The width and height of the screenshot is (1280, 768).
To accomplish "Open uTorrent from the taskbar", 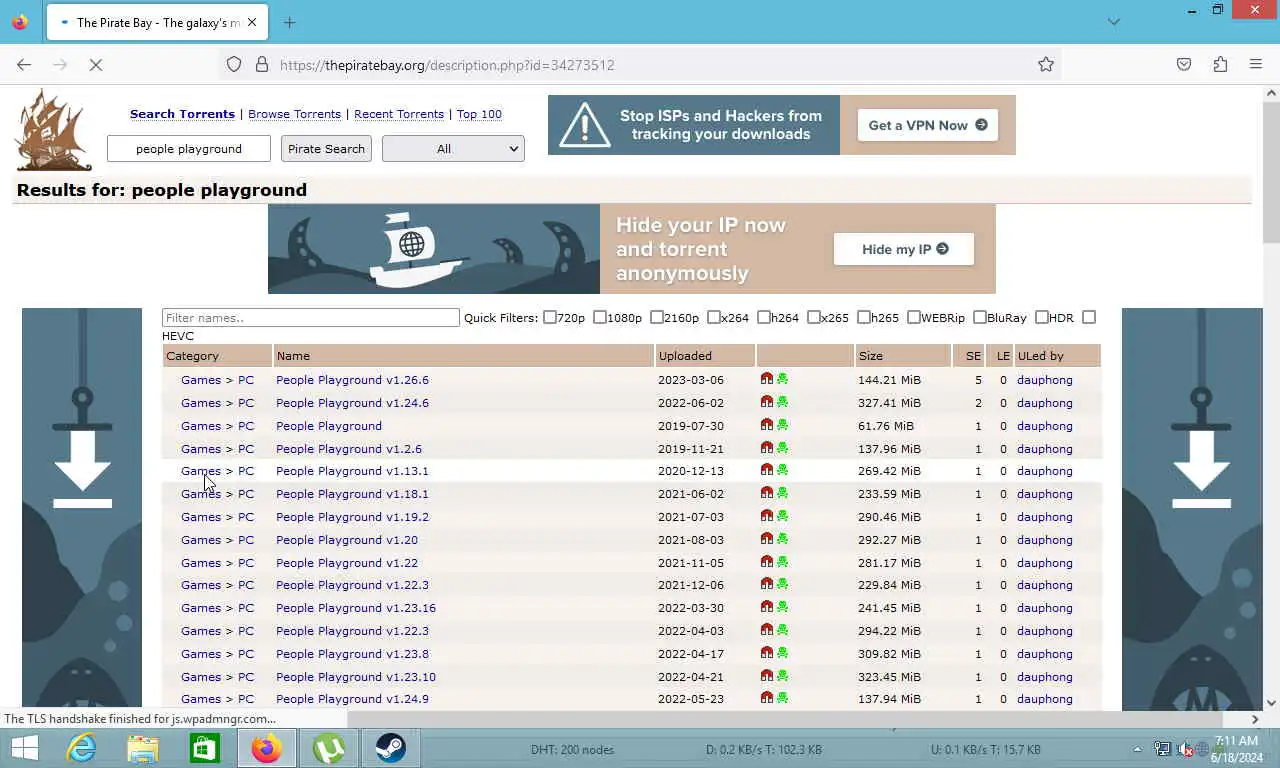I will [328, 748].
